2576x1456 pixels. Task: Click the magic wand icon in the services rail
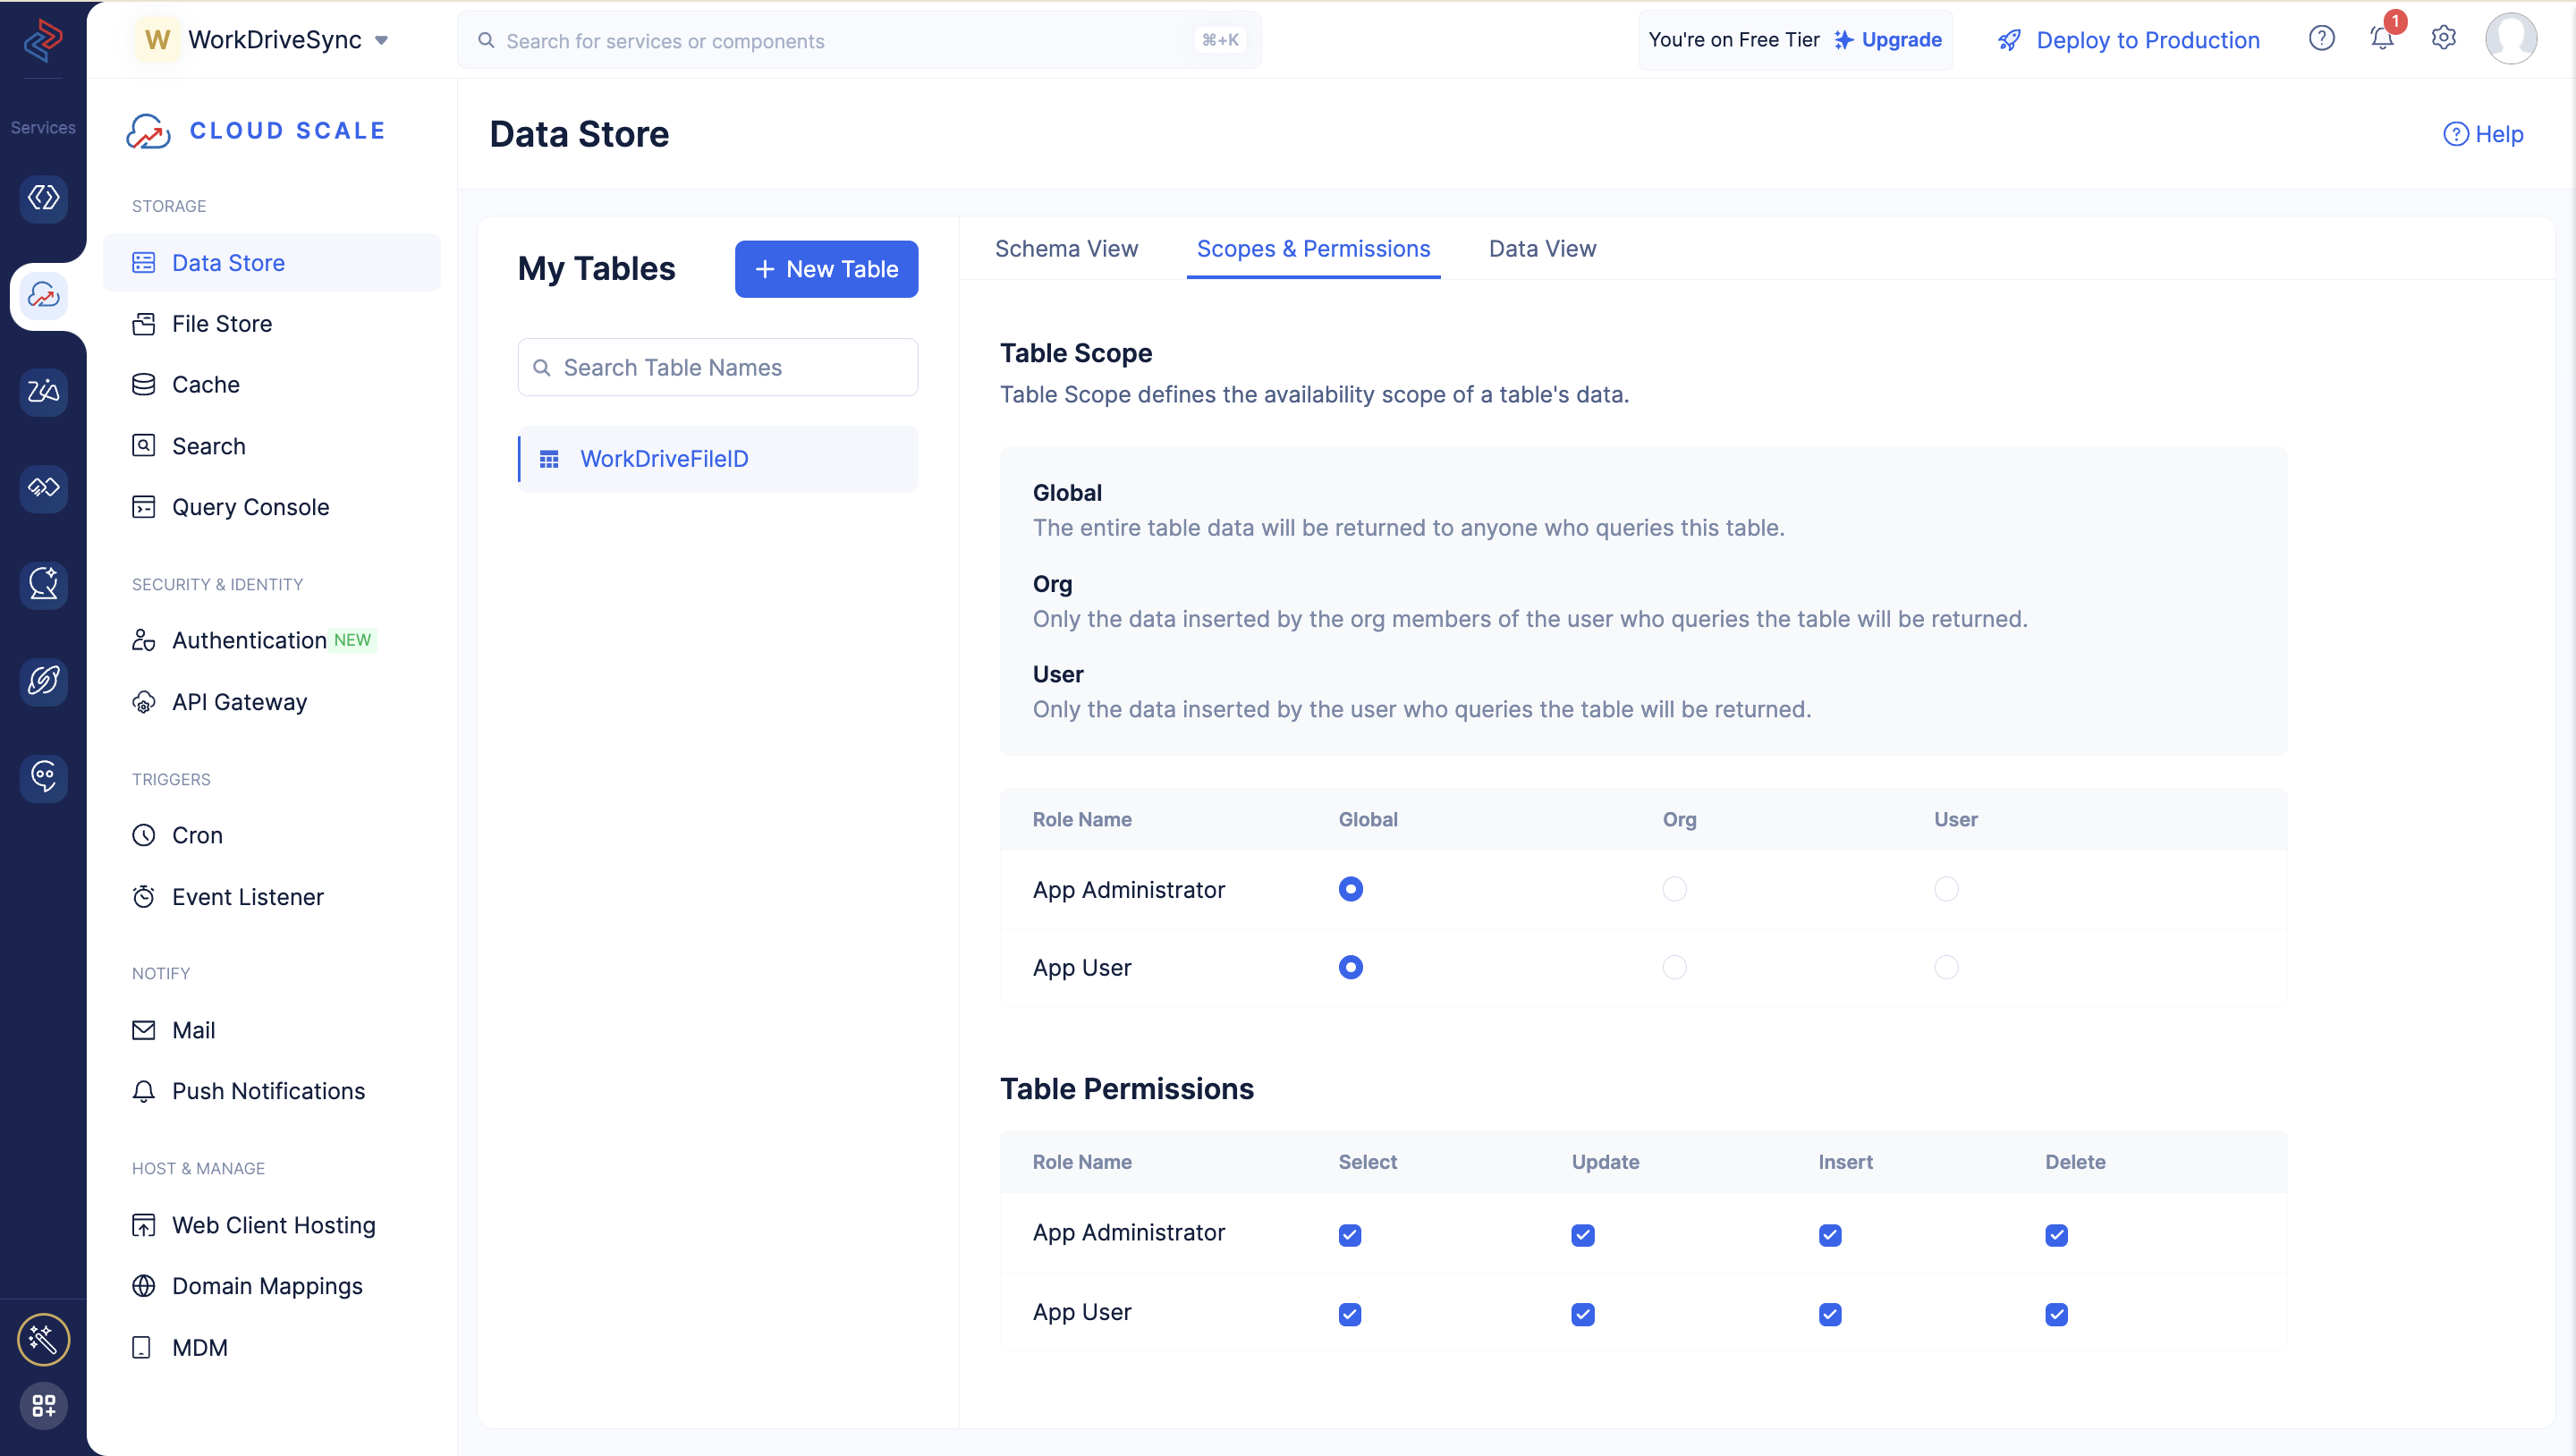[43, 1339]
